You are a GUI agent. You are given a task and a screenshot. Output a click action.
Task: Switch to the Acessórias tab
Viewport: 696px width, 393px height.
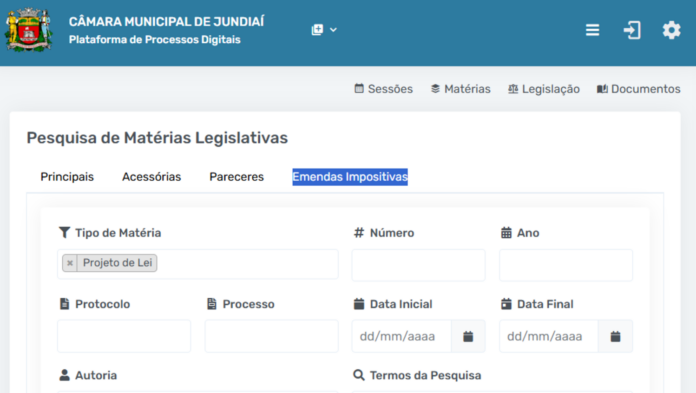(151, 177)
